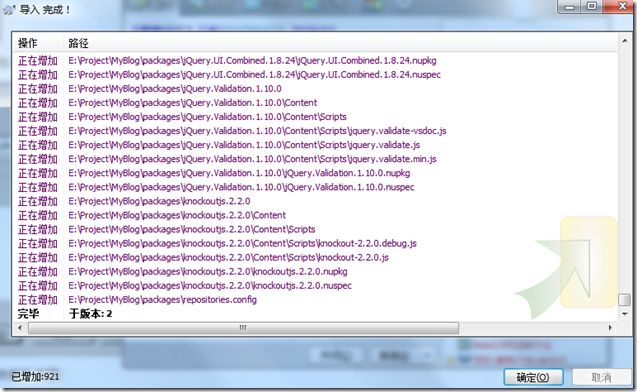Click vertical scrollbar down arrow

click(624, 314)
